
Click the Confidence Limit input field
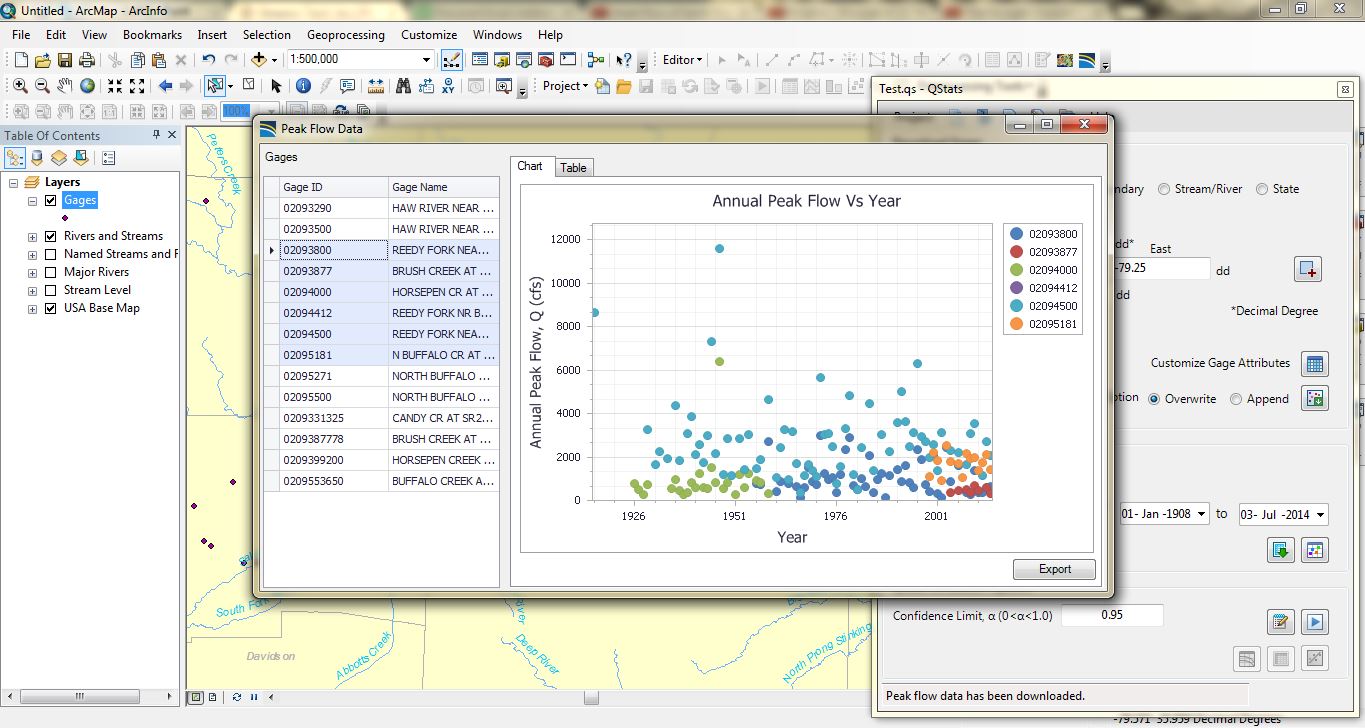[1111, 615]
